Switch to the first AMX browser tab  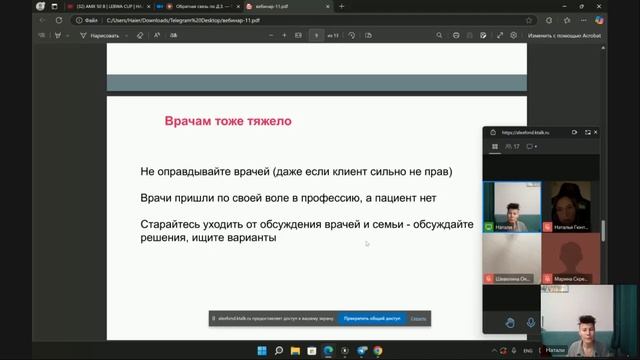[x=109, y=7]
